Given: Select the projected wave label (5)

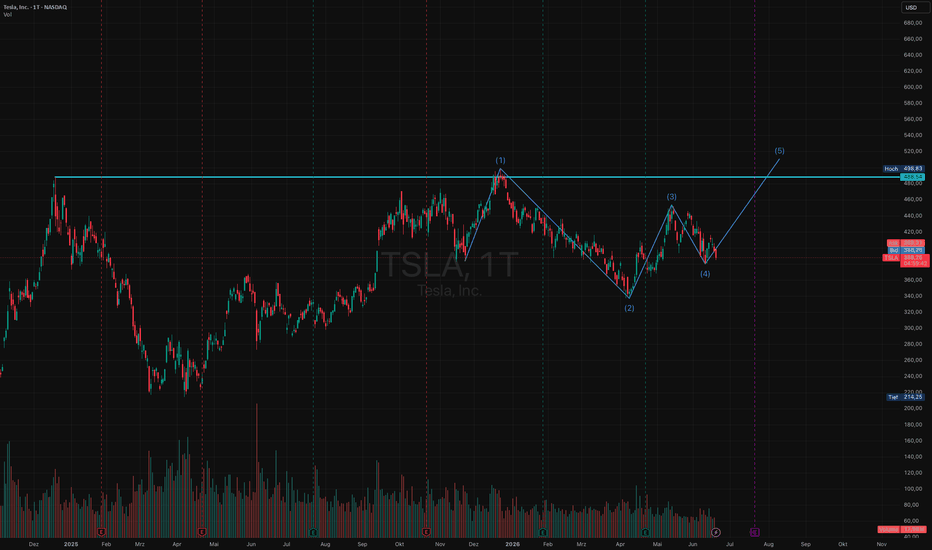Looking at the screenshot, I should pyautogui.click(x=779, y=151).
